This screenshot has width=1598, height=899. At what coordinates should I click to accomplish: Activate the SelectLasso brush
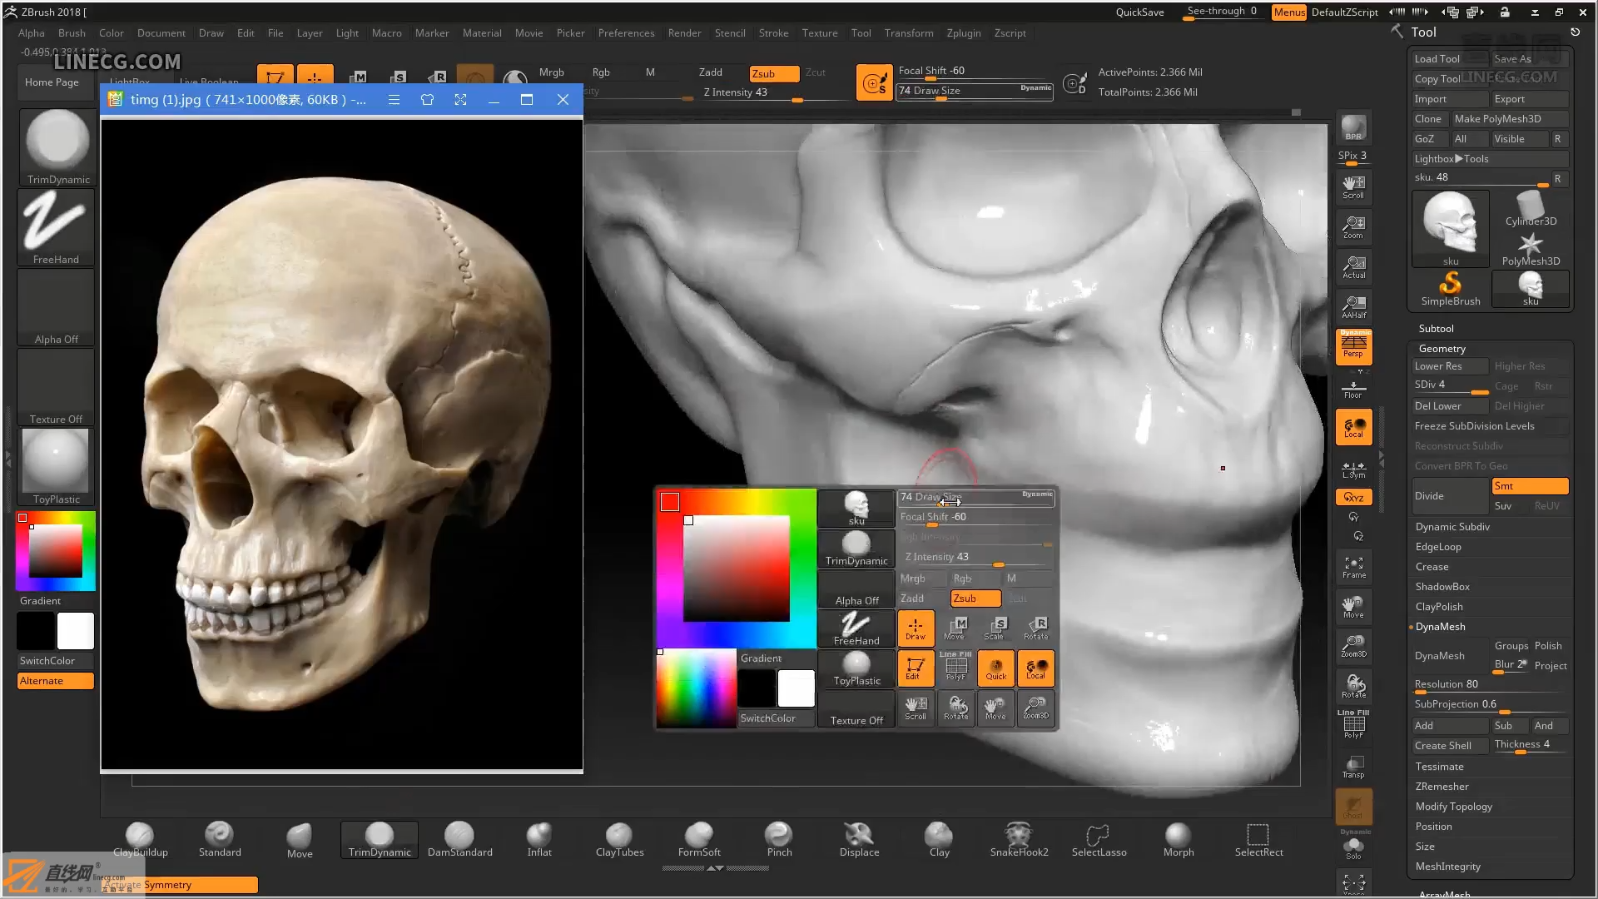click(x=1099, y=840)
